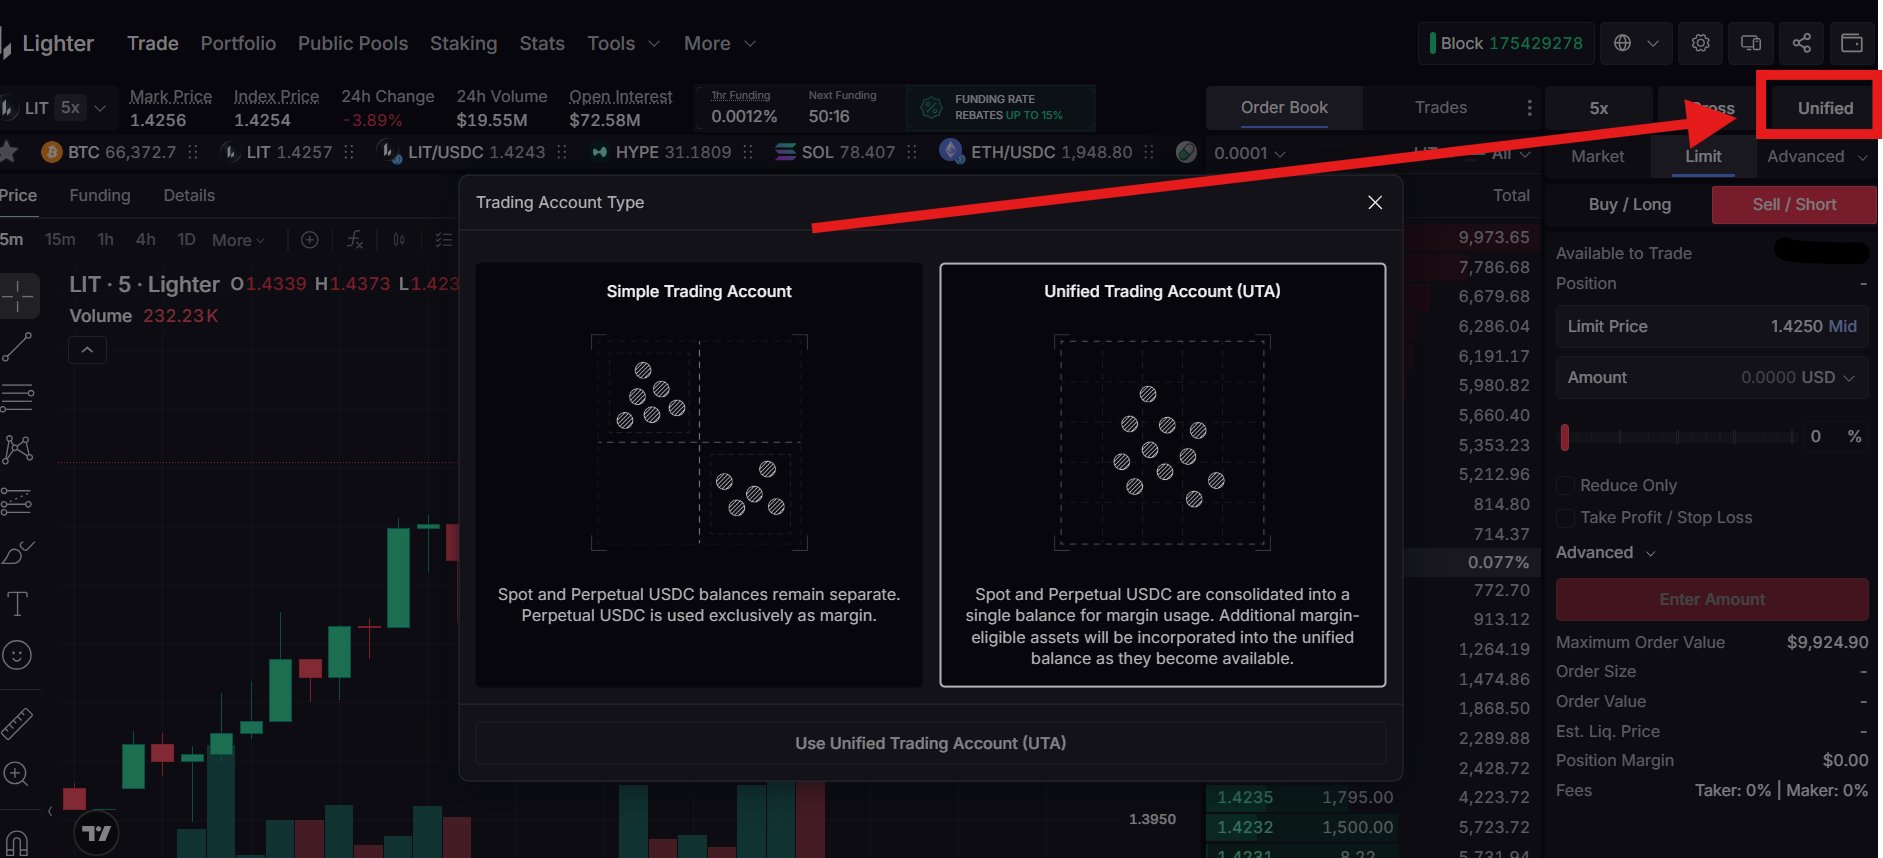Screen dimensions: 1883x858
Task: Open the More timeframes dropdown
Action: [238, 240]
